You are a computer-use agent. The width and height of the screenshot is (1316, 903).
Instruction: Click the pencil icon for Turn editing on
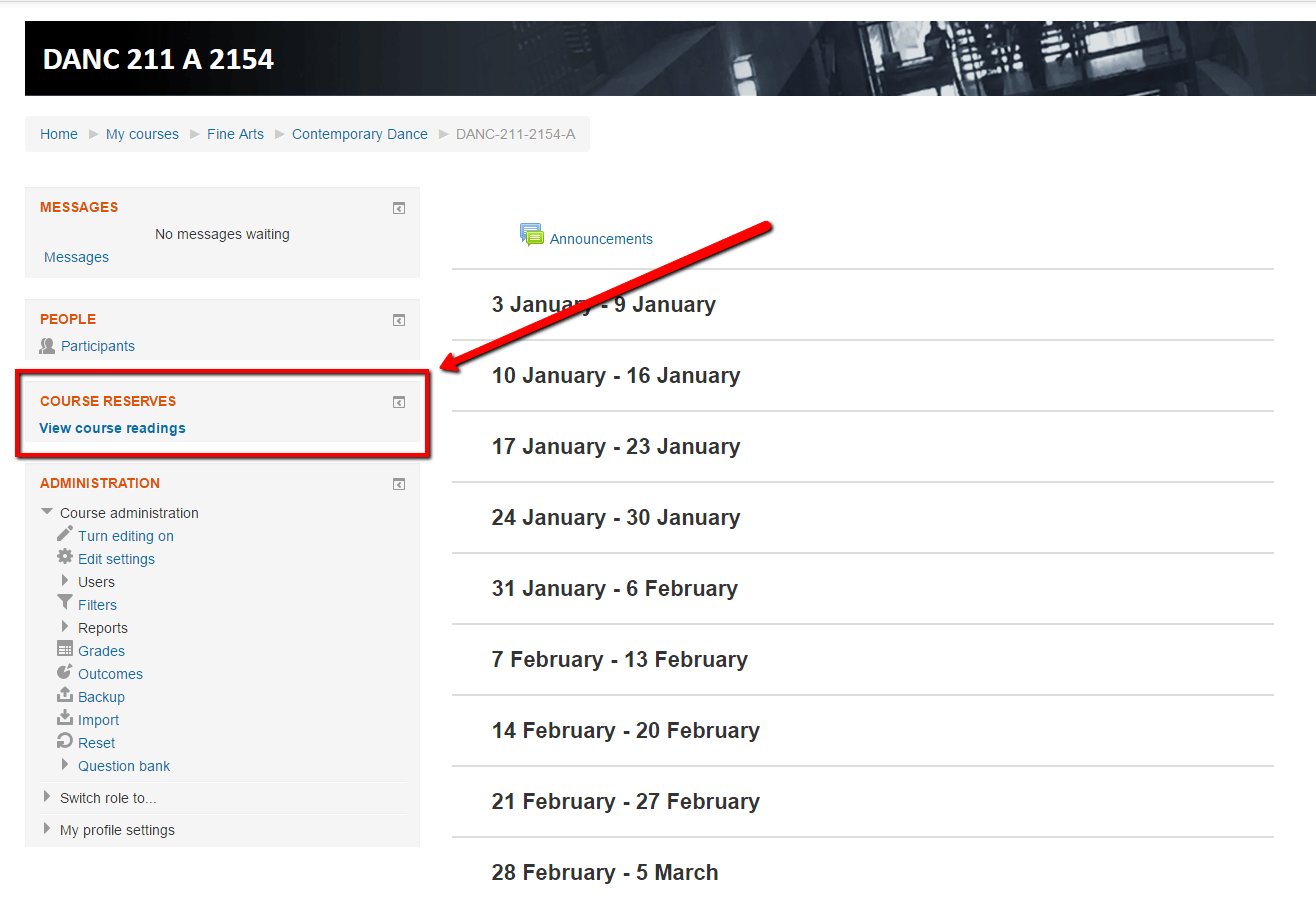coord(65,534)
